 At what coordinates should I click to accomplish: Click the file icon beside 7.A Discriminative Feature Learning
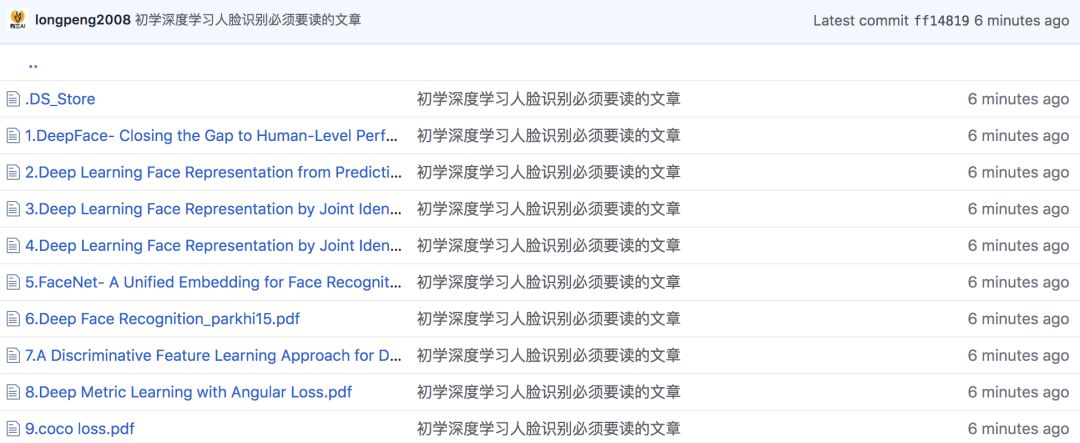tap(13, 356)
